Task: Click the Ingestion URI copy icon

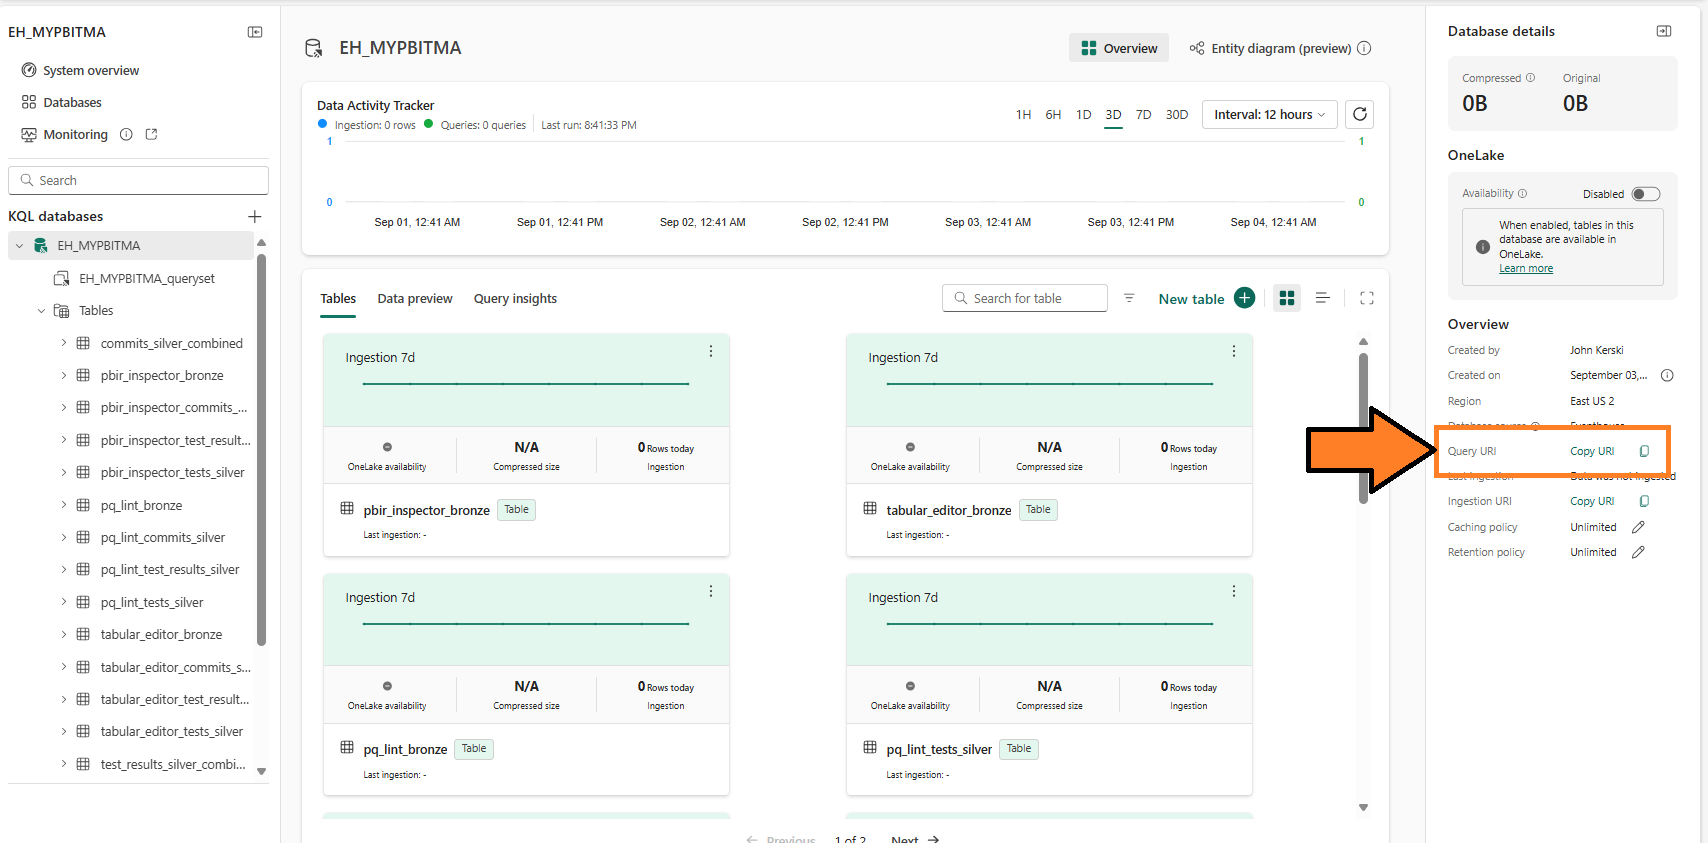Action: tap(1644, 501)
